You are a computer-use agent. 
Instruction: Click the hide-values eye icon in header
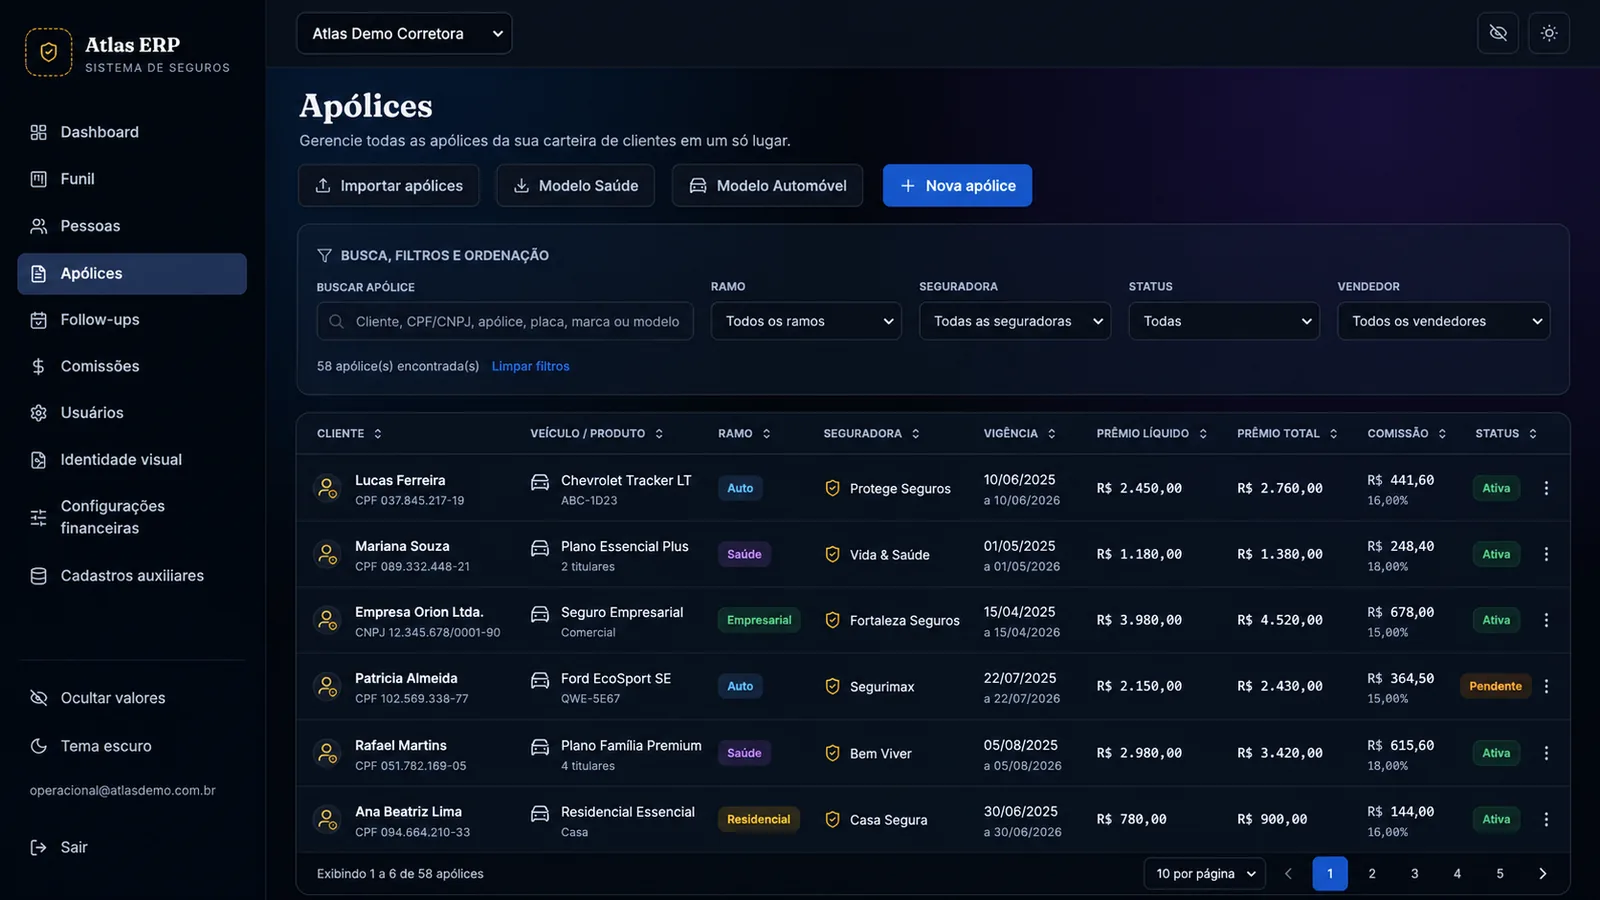1498,33
